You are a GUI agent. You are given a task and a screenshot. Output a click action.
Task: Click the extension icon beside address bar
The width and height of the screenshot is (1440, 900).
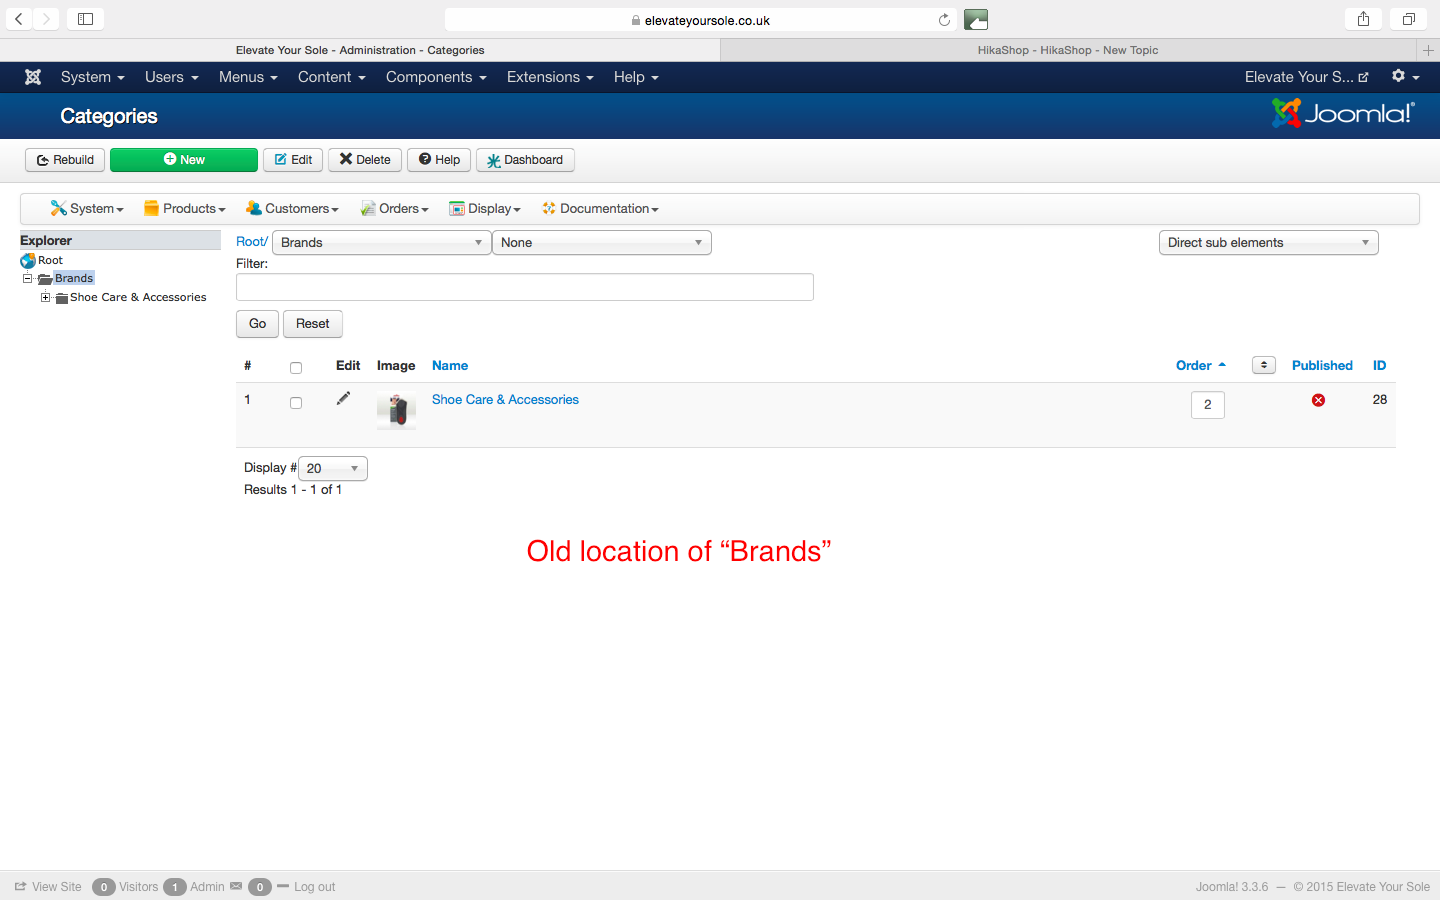(976, 19)
